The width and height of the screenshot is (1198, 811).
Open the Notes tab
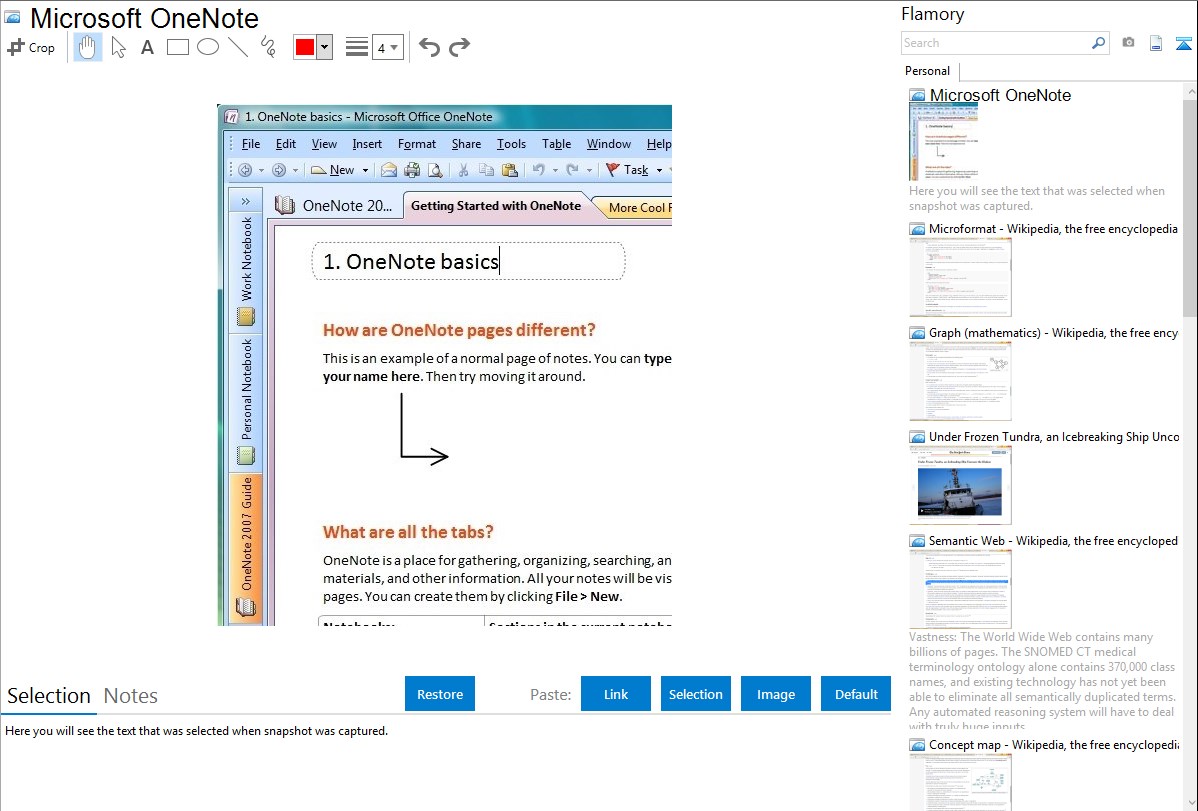coord(131,696)
